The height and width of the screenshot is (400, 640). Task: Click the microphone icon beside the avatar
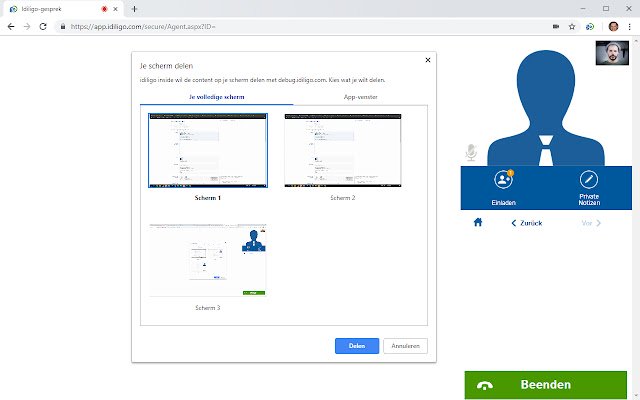click(x=471, y=153)
